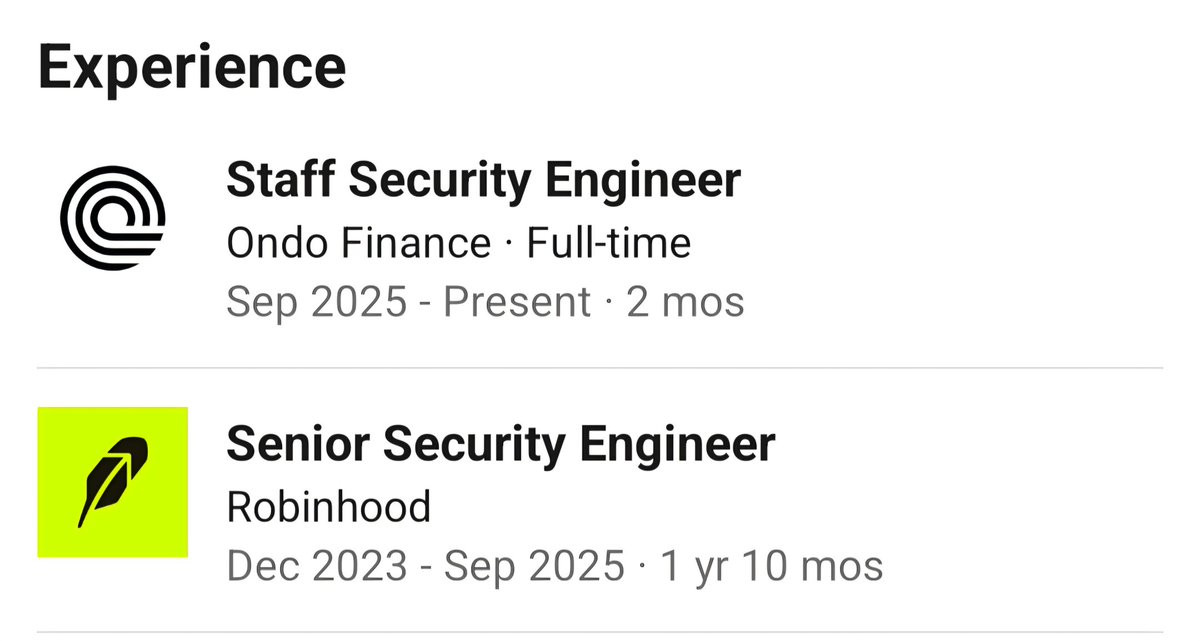Click the Ondo Finance circular logo
The image size is (1200, 641).
pos(112,217)
